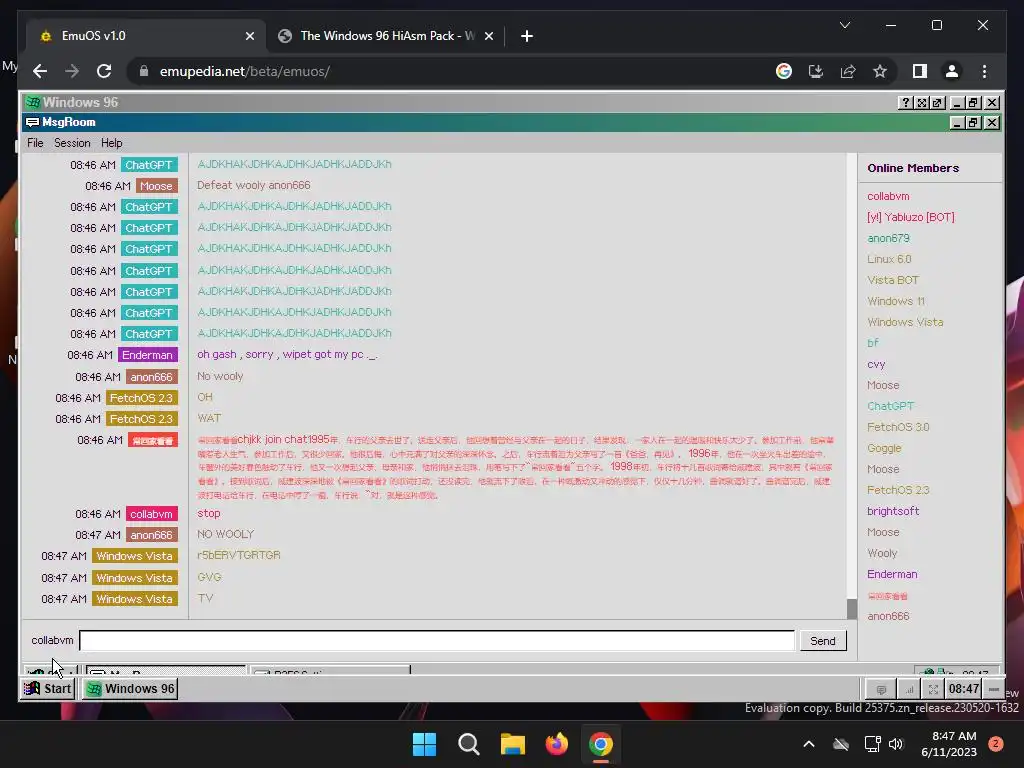The width and height of the screenshot is (1024, 768).
Task: Select Windows 11 member
Action: click(895, 301)
